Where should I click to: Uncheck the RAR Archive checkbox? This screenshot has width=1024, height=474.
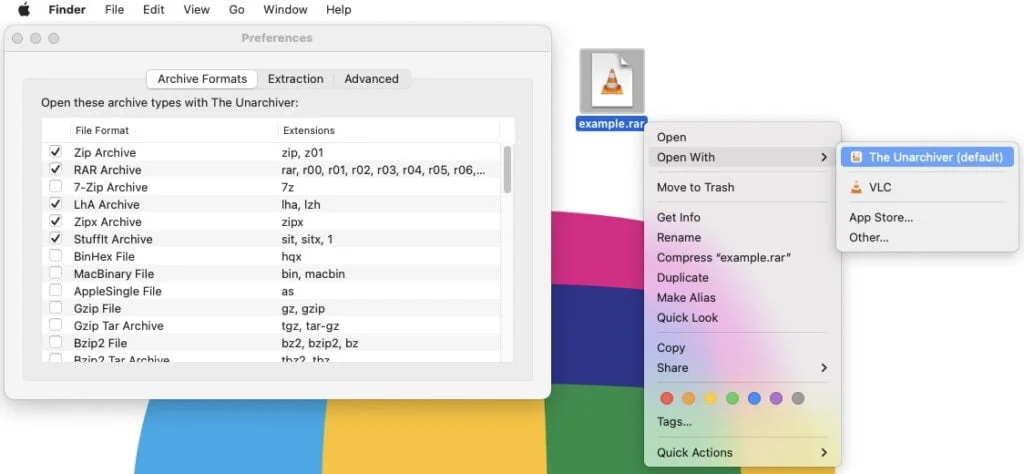(56, 170)
